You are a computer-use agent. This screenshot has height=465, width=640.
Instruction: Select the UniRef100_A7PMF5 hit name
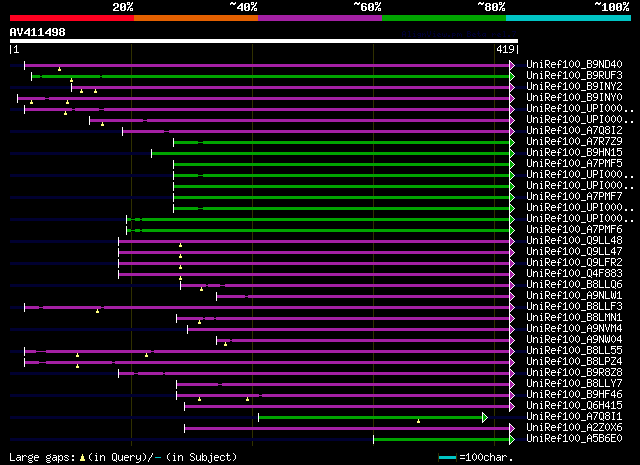click(574, 164)
